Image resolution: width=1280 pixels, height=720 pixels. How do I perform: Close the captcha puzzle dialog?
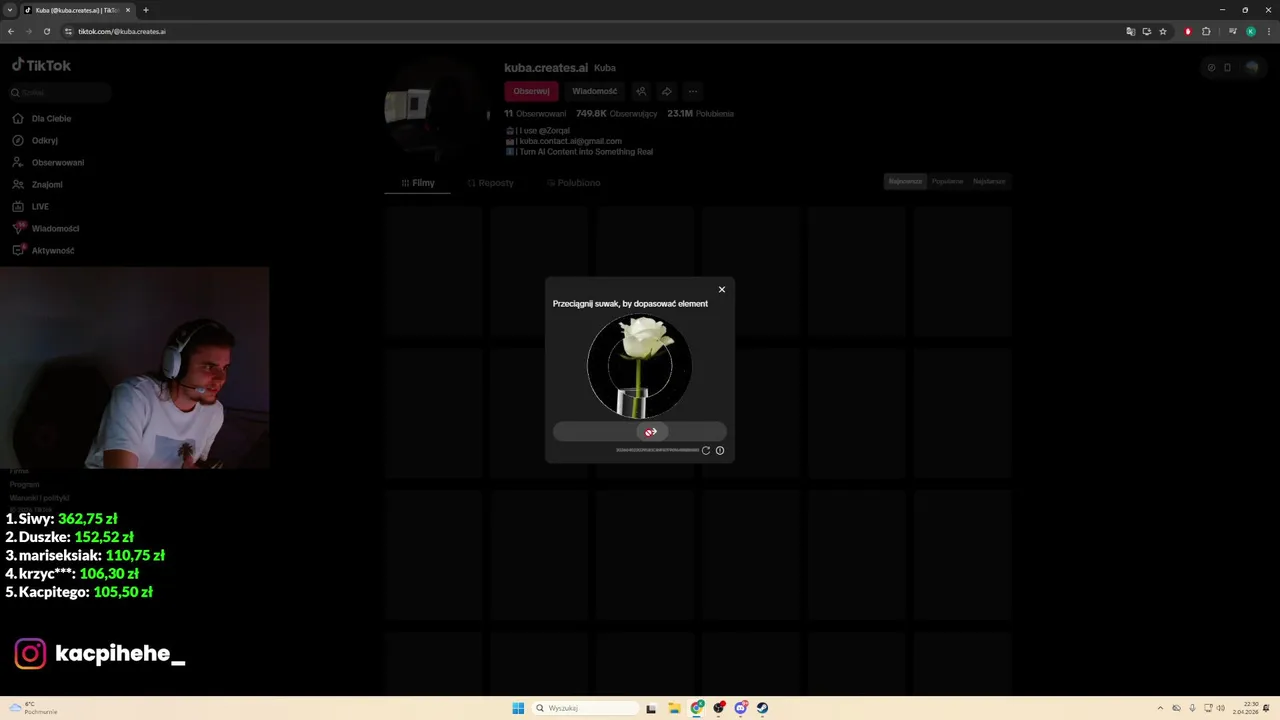pyautogui.click(x=722, y=290)
